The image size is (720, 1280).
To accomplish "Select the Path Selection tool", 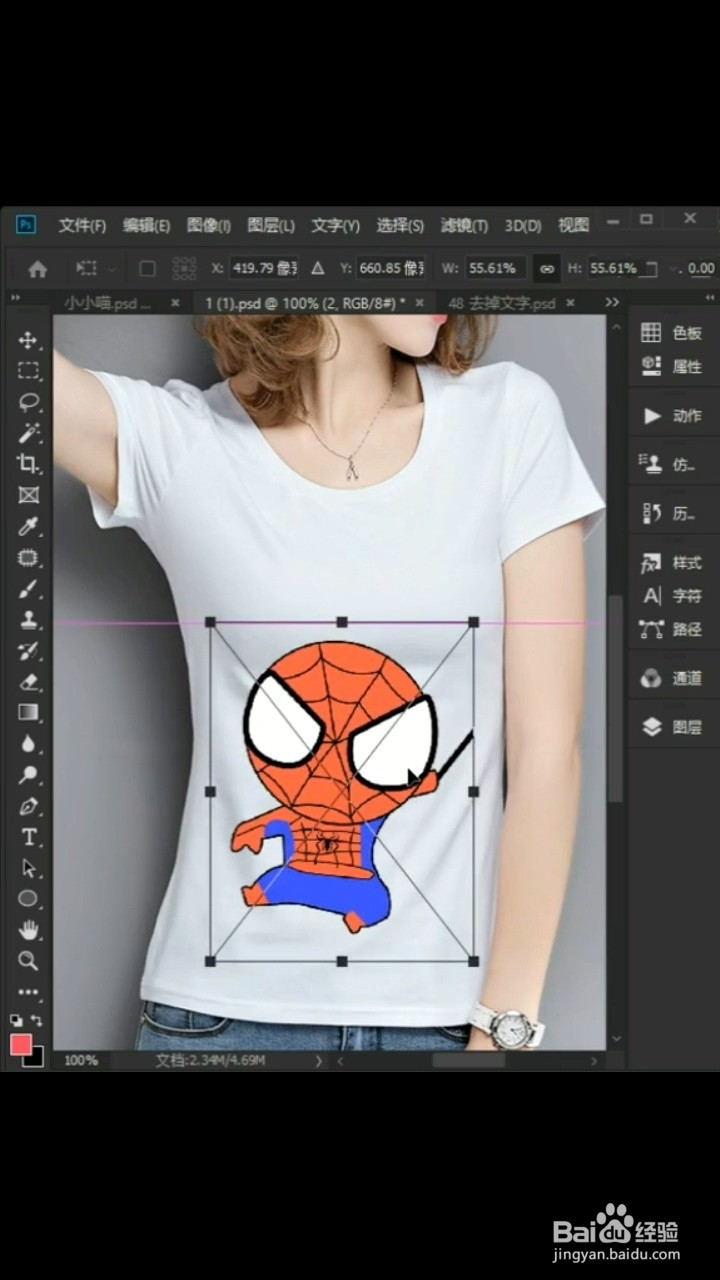I will [28, 868].
